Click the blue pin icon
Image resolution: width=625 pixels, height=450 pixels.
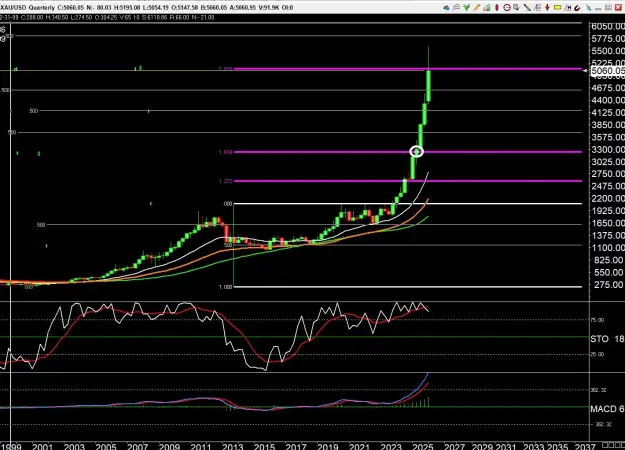coord(589,8)
